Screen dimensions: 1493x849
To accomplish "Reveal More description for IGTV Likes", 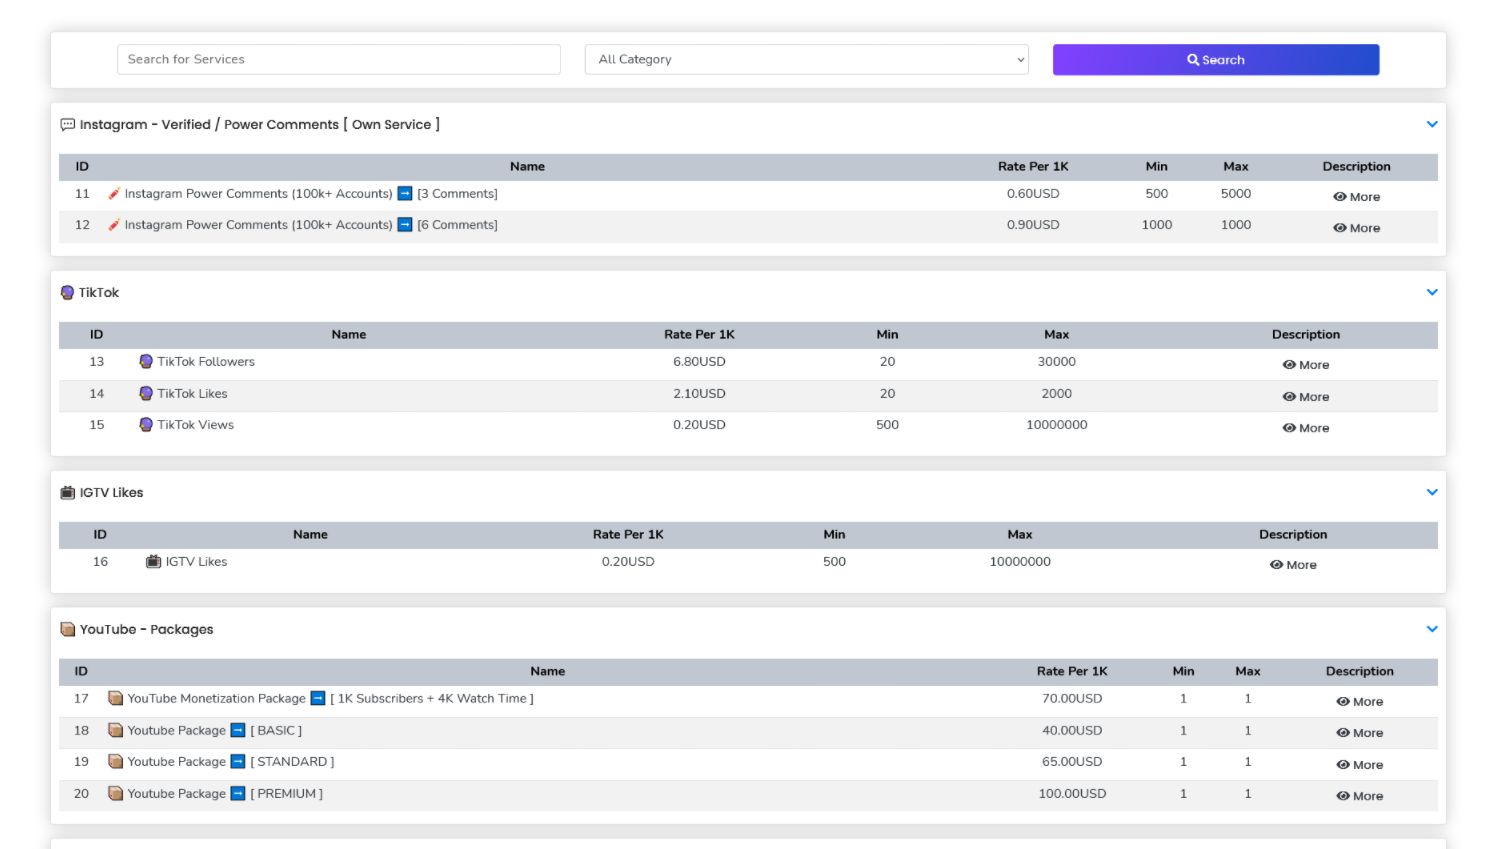I will (1293, 565).
